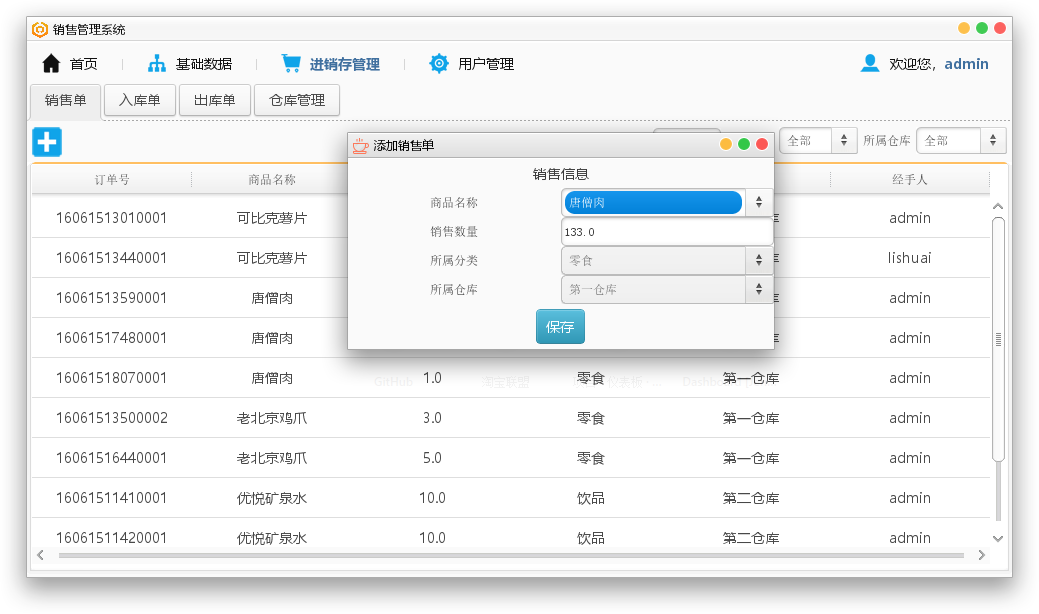Open the 所属分类 dropdown showing 零食

point(666,260)
